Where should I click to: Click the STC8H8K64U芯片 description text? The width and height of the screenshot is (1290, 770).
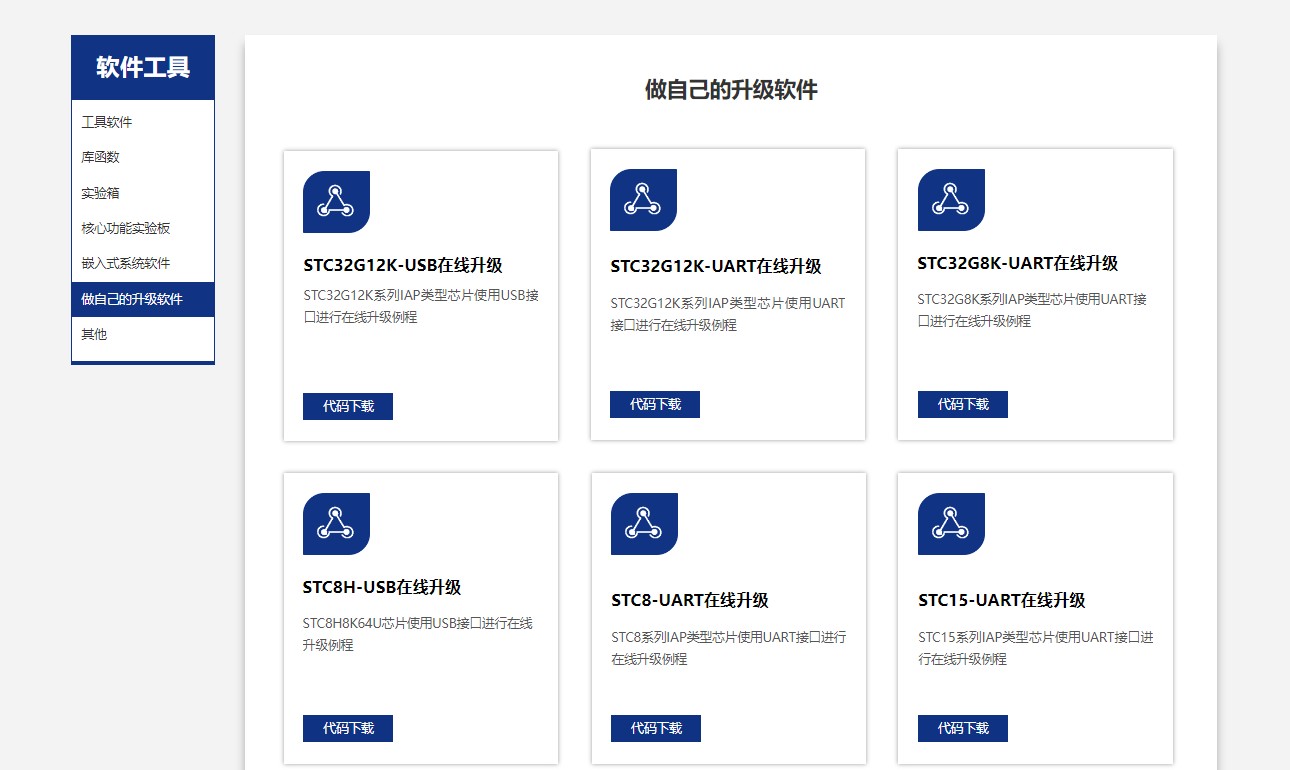[418, 634]
